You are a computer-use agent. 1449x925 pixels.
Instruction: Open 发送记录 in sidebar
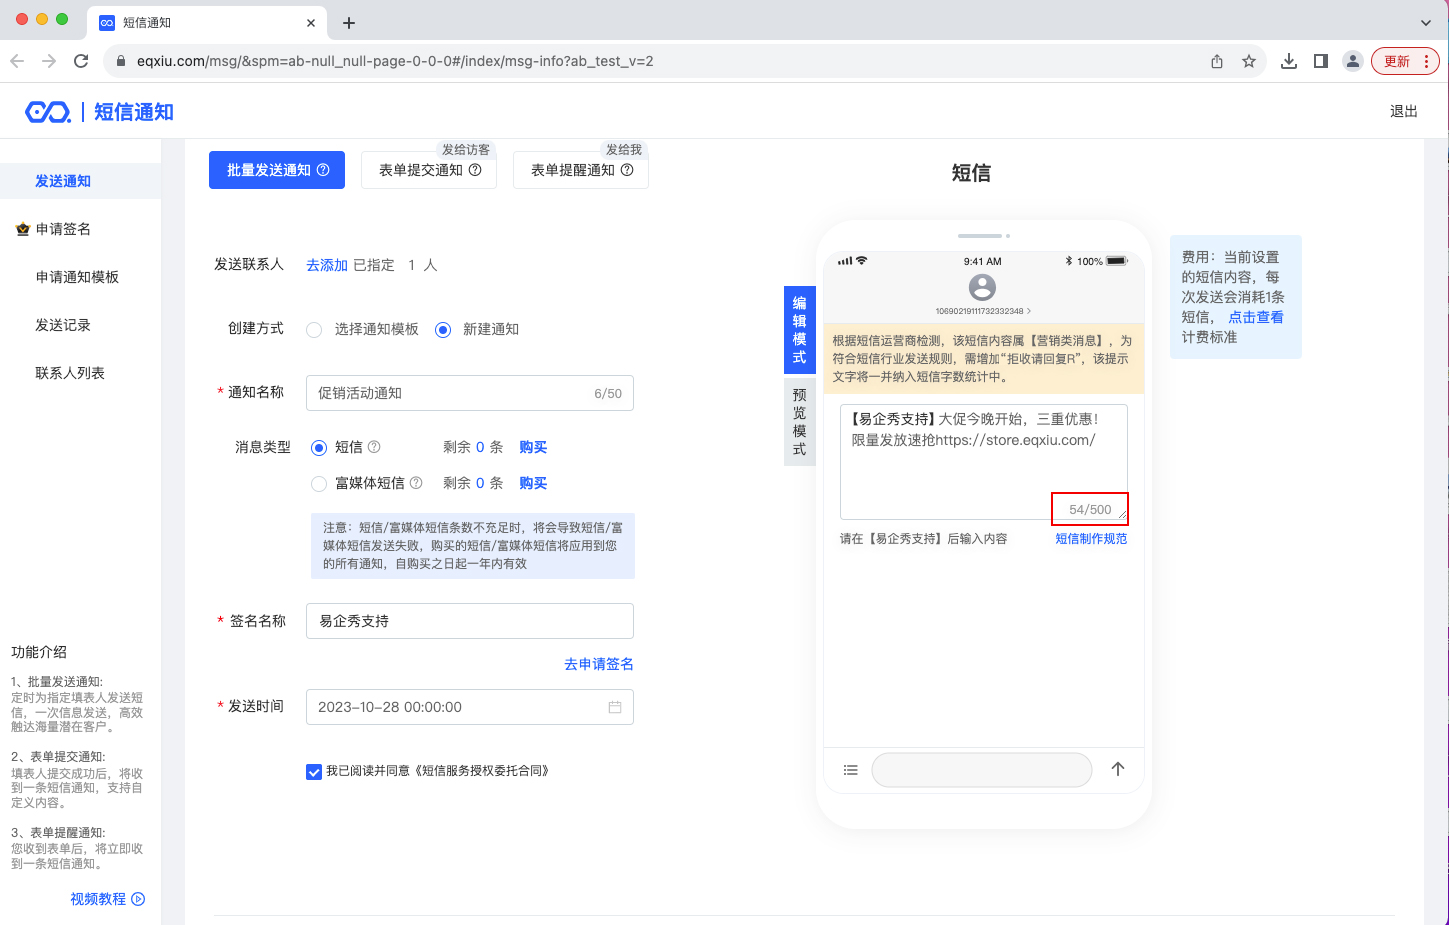tap(63, 325)
